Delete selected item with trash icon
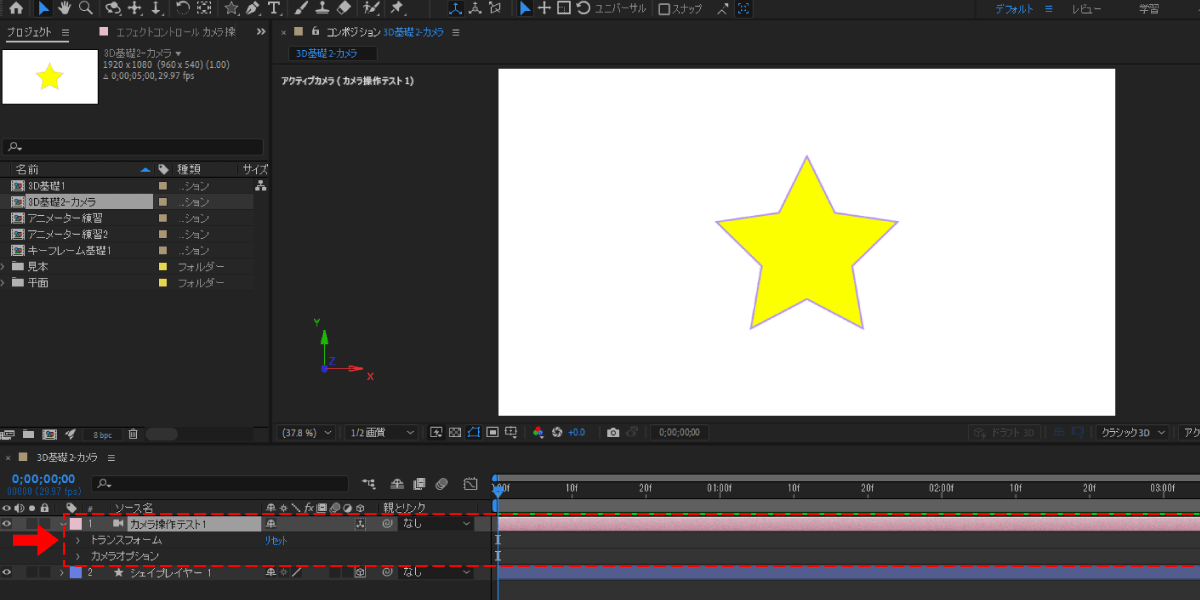Screen dimensions: 1200x600 133,434
